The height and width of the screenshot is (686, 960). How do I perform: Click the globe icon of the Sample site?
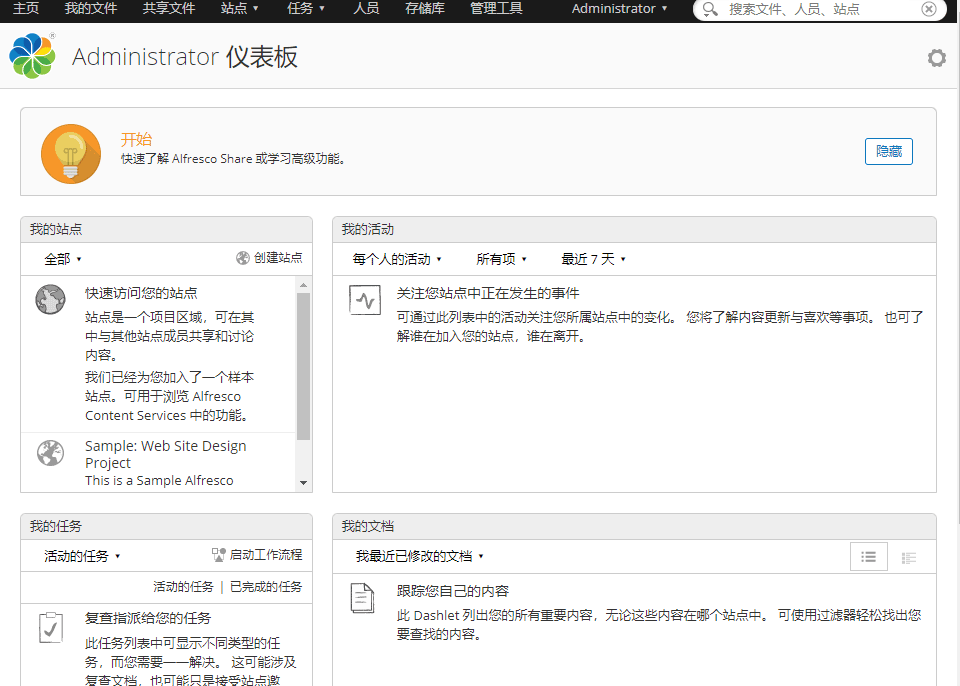(50, 452)
